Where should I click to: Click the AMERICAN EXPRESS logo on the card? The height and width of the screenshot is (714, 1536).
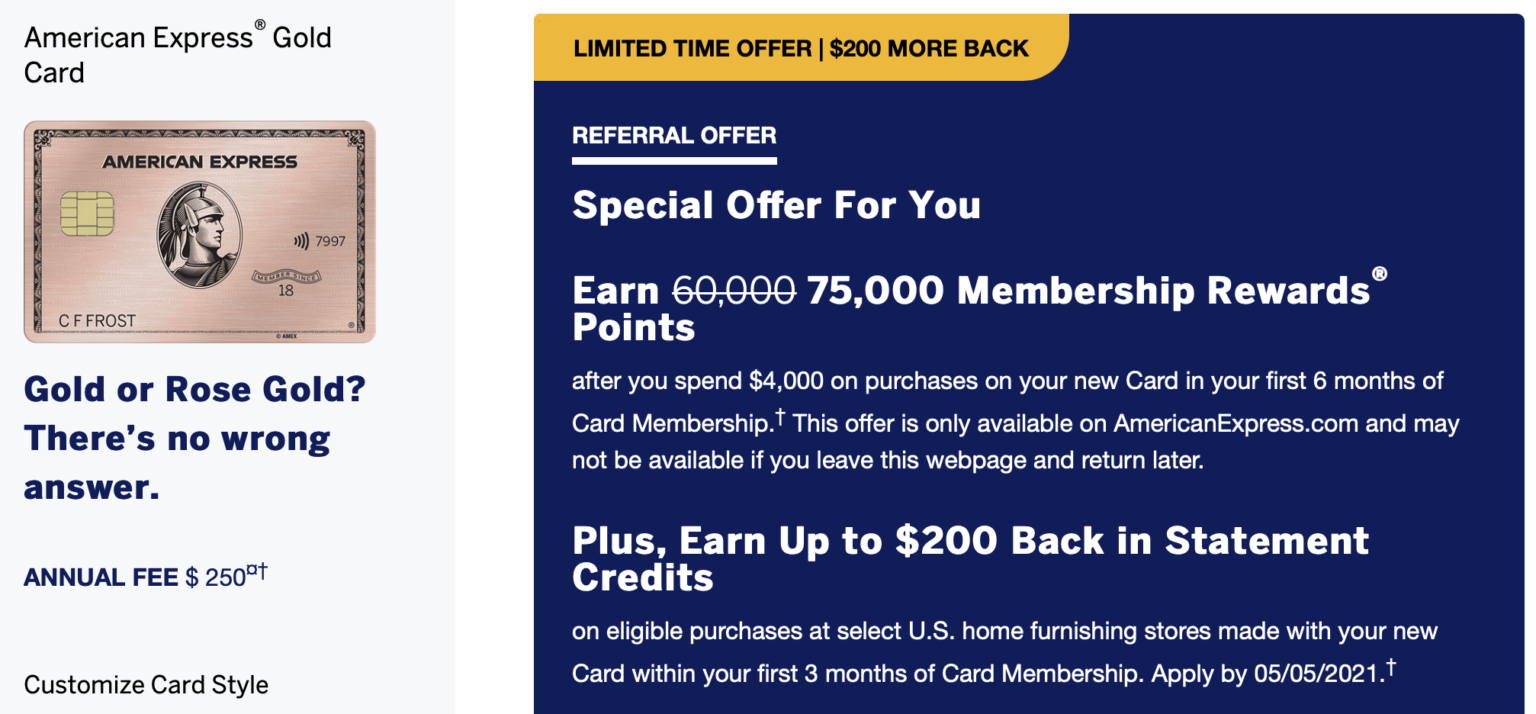point(199,162)
